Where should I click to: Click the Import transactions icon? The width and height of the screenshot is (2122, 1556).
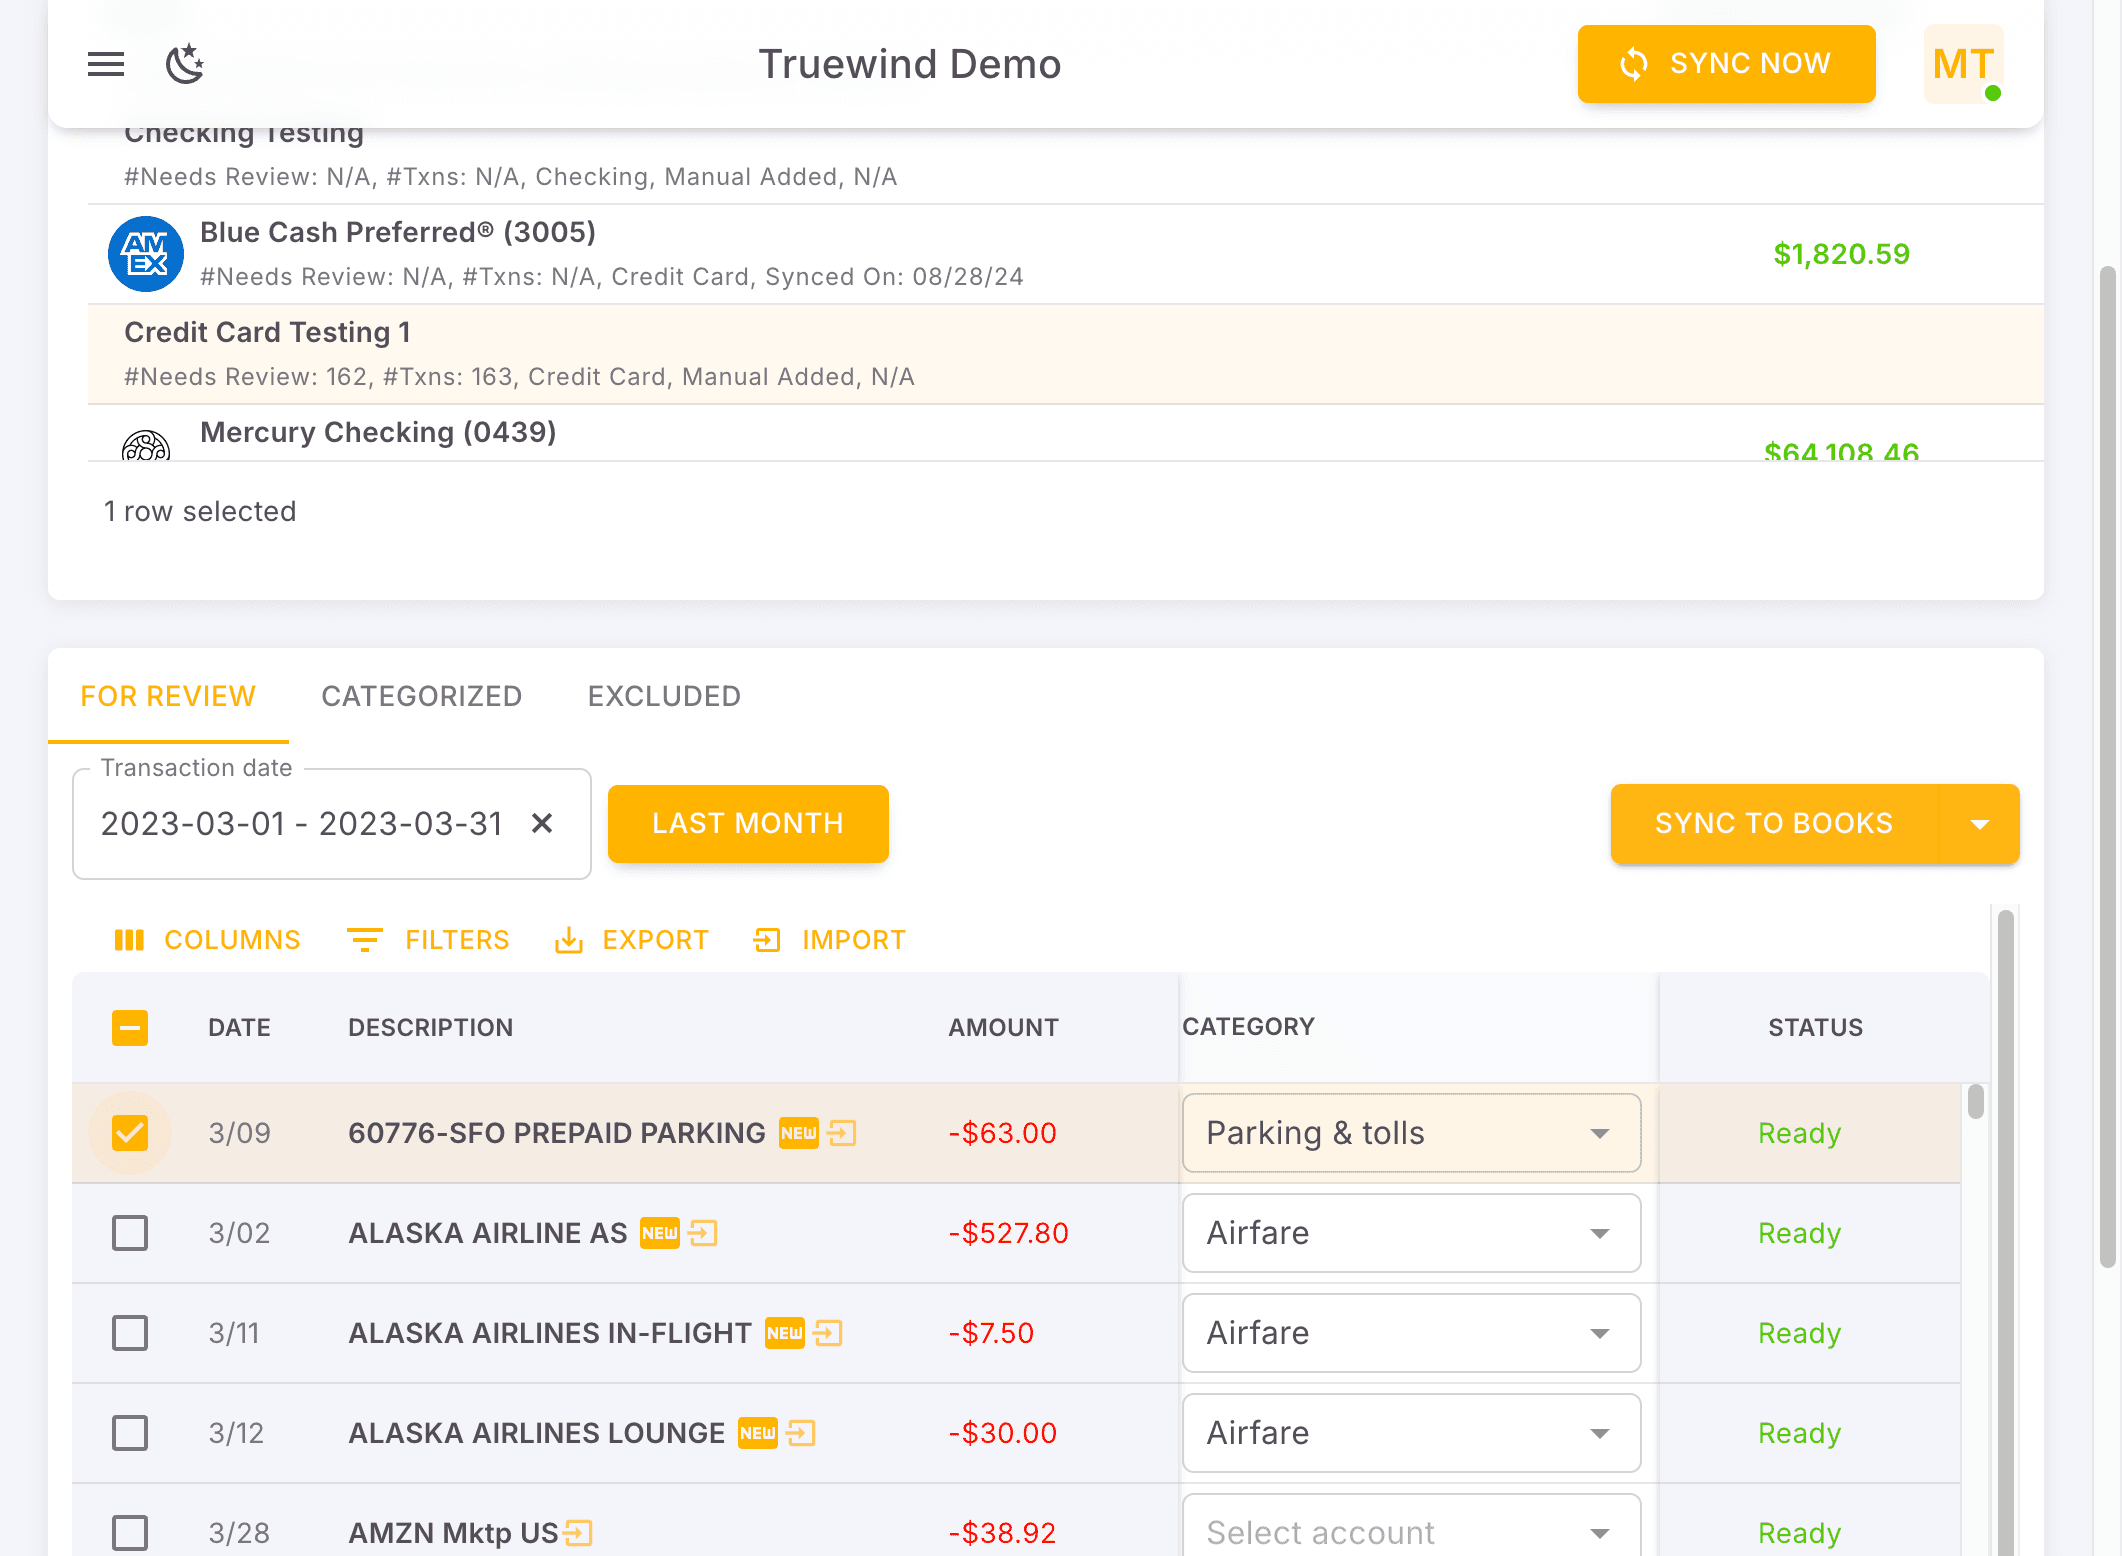point(766,939)
